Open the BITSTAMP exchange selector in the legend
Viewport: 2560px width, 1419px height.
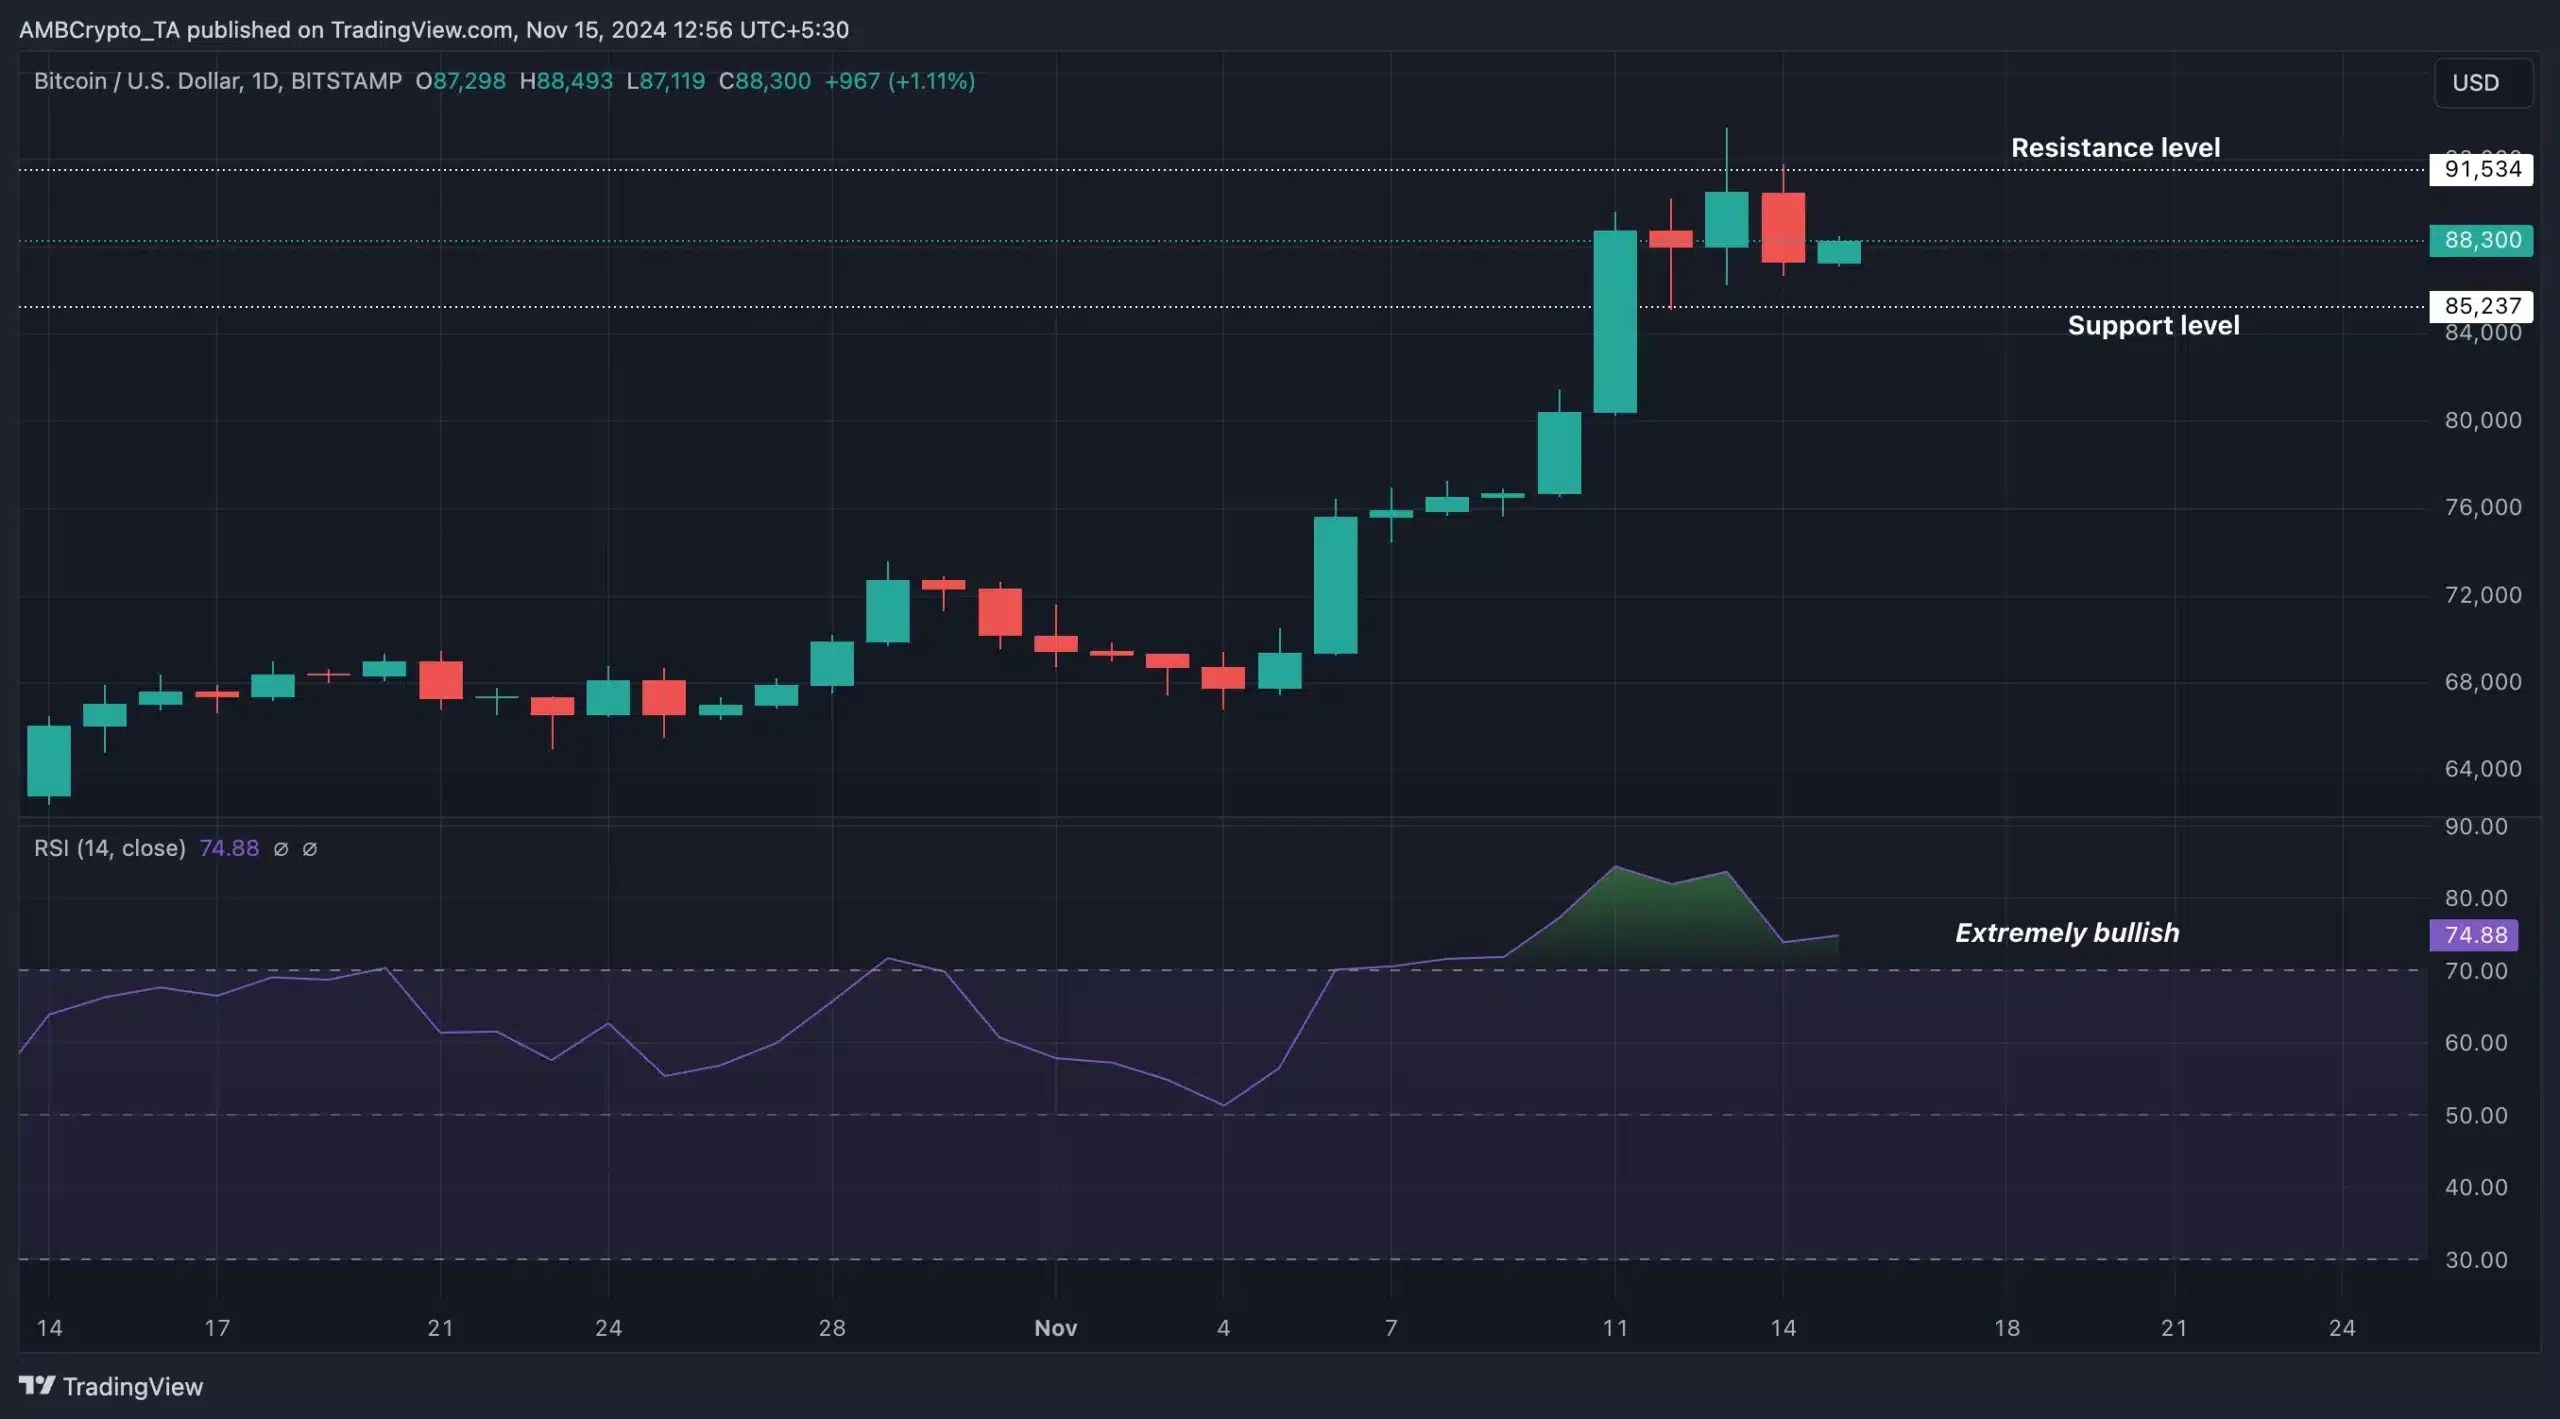(x=346, y=81)
